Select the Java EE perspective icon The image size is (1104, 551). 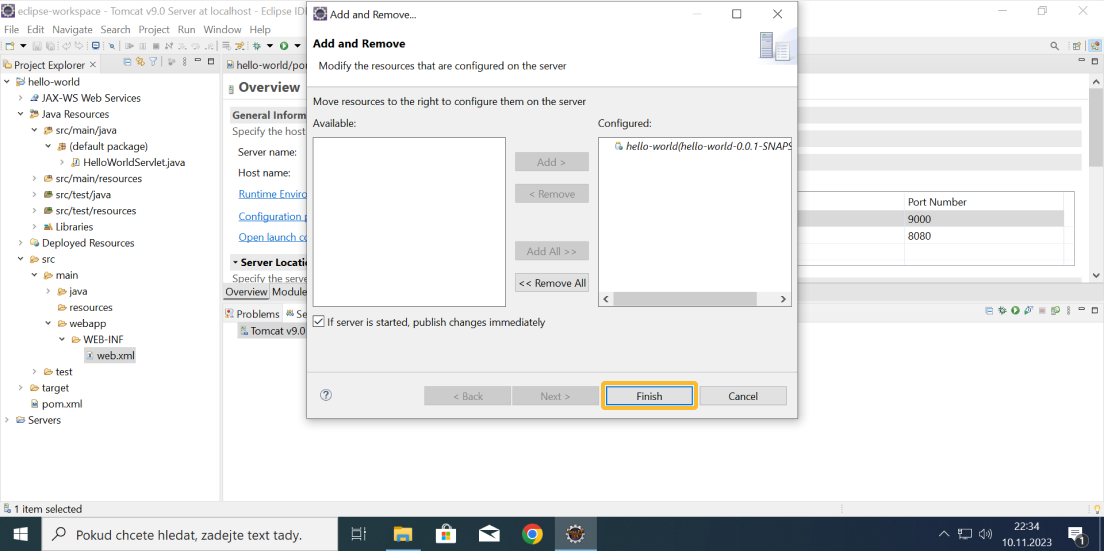1094,46
